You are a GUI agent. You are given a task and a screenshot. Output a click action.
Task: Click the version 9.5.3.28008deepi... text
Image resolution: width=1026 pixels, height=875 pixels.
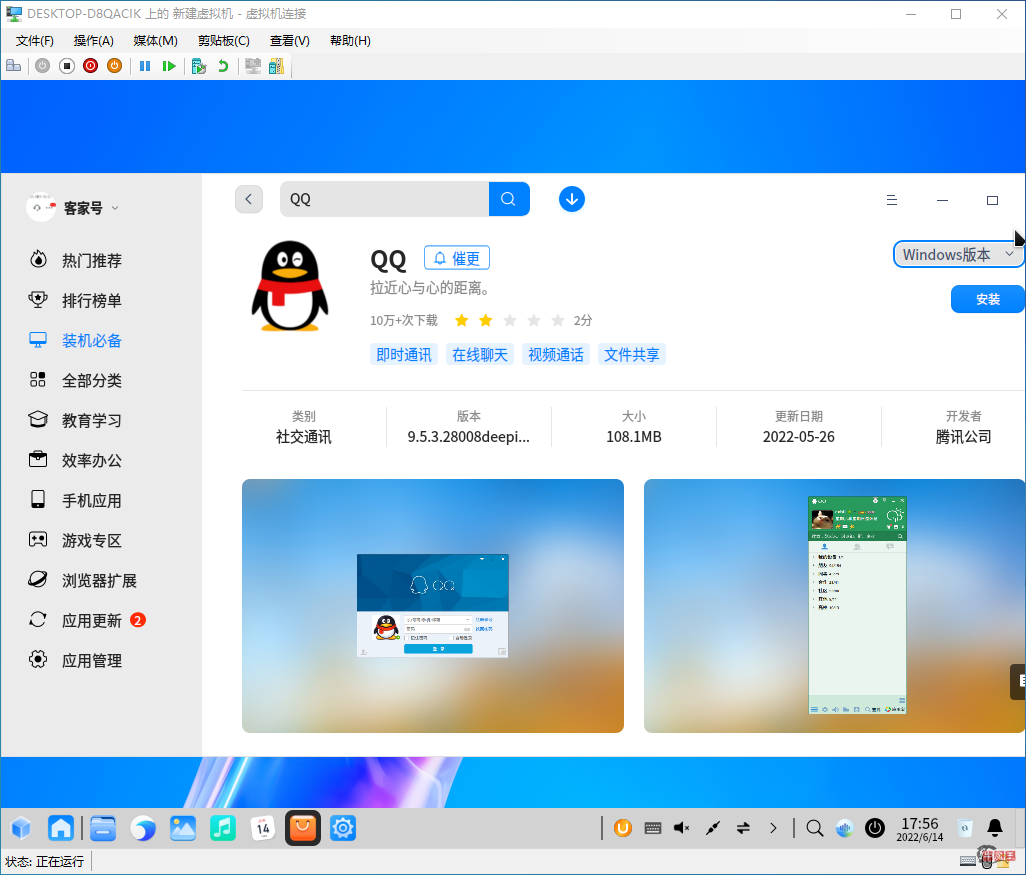[x=469, y=437]
